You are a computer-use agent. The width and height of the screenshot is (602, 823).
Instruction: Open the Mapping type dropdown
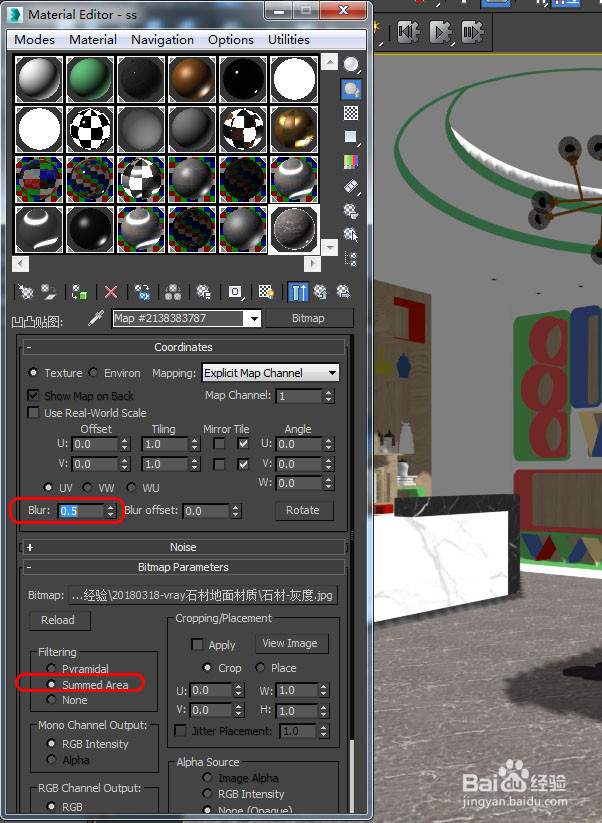271,373
